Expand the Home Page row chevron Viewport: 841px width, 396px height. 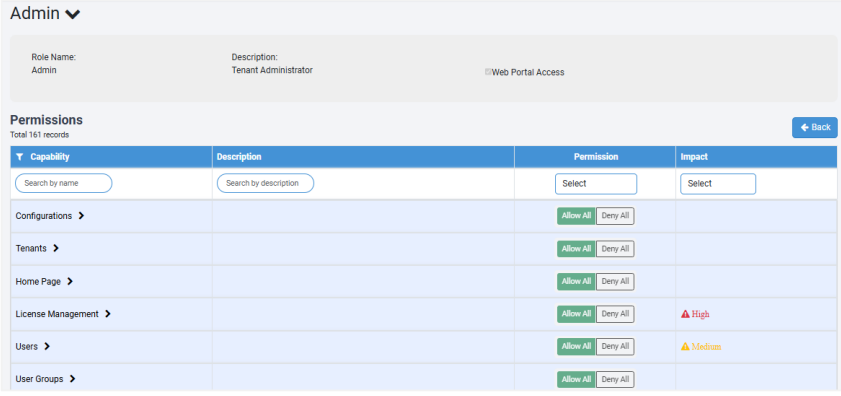(x=70, y=281)
